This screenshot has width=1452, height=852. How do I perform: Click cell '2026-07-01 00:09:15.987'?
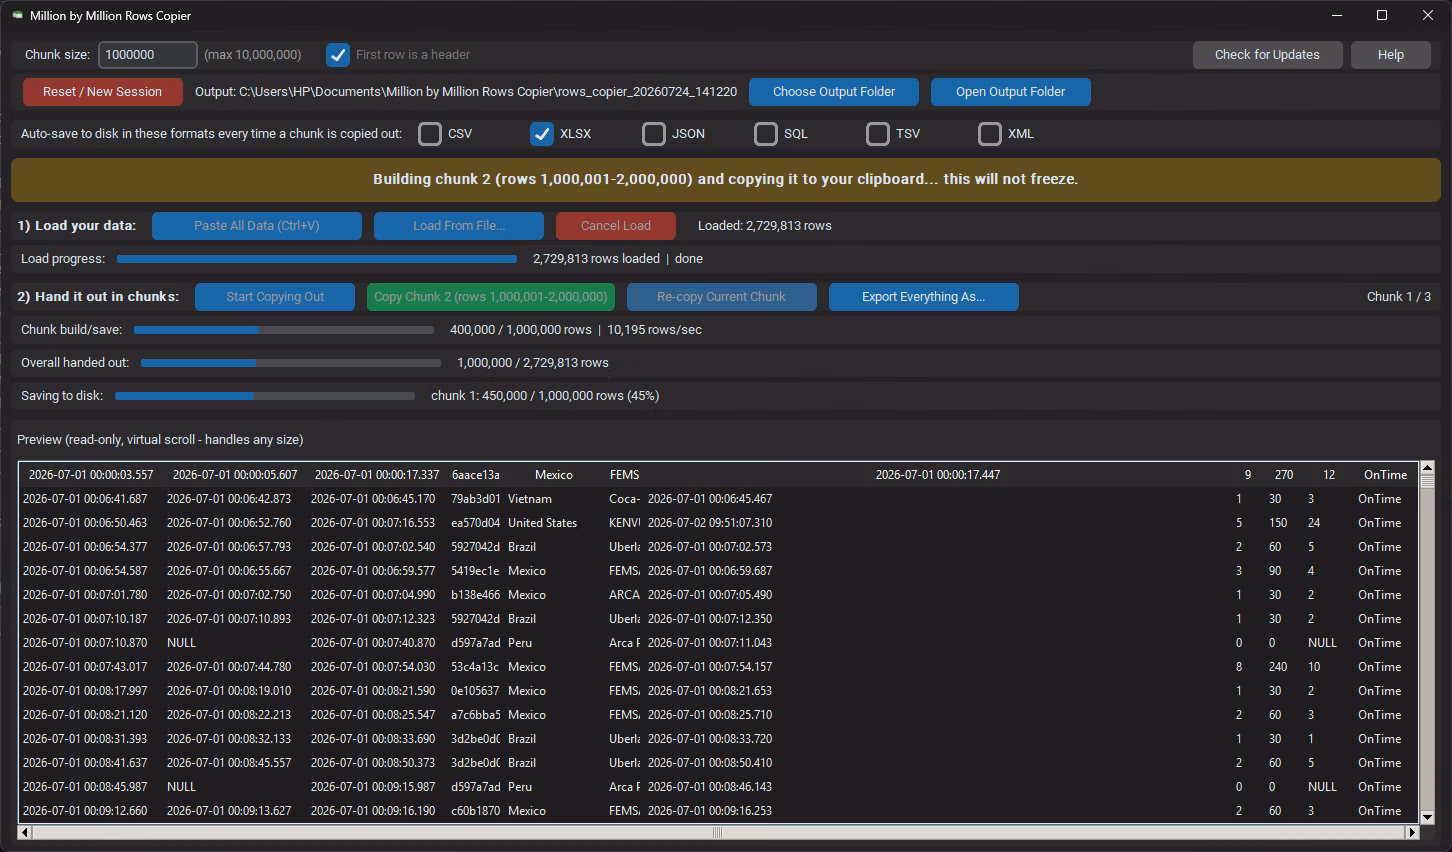pyautogui.click(x=373, y=787)
